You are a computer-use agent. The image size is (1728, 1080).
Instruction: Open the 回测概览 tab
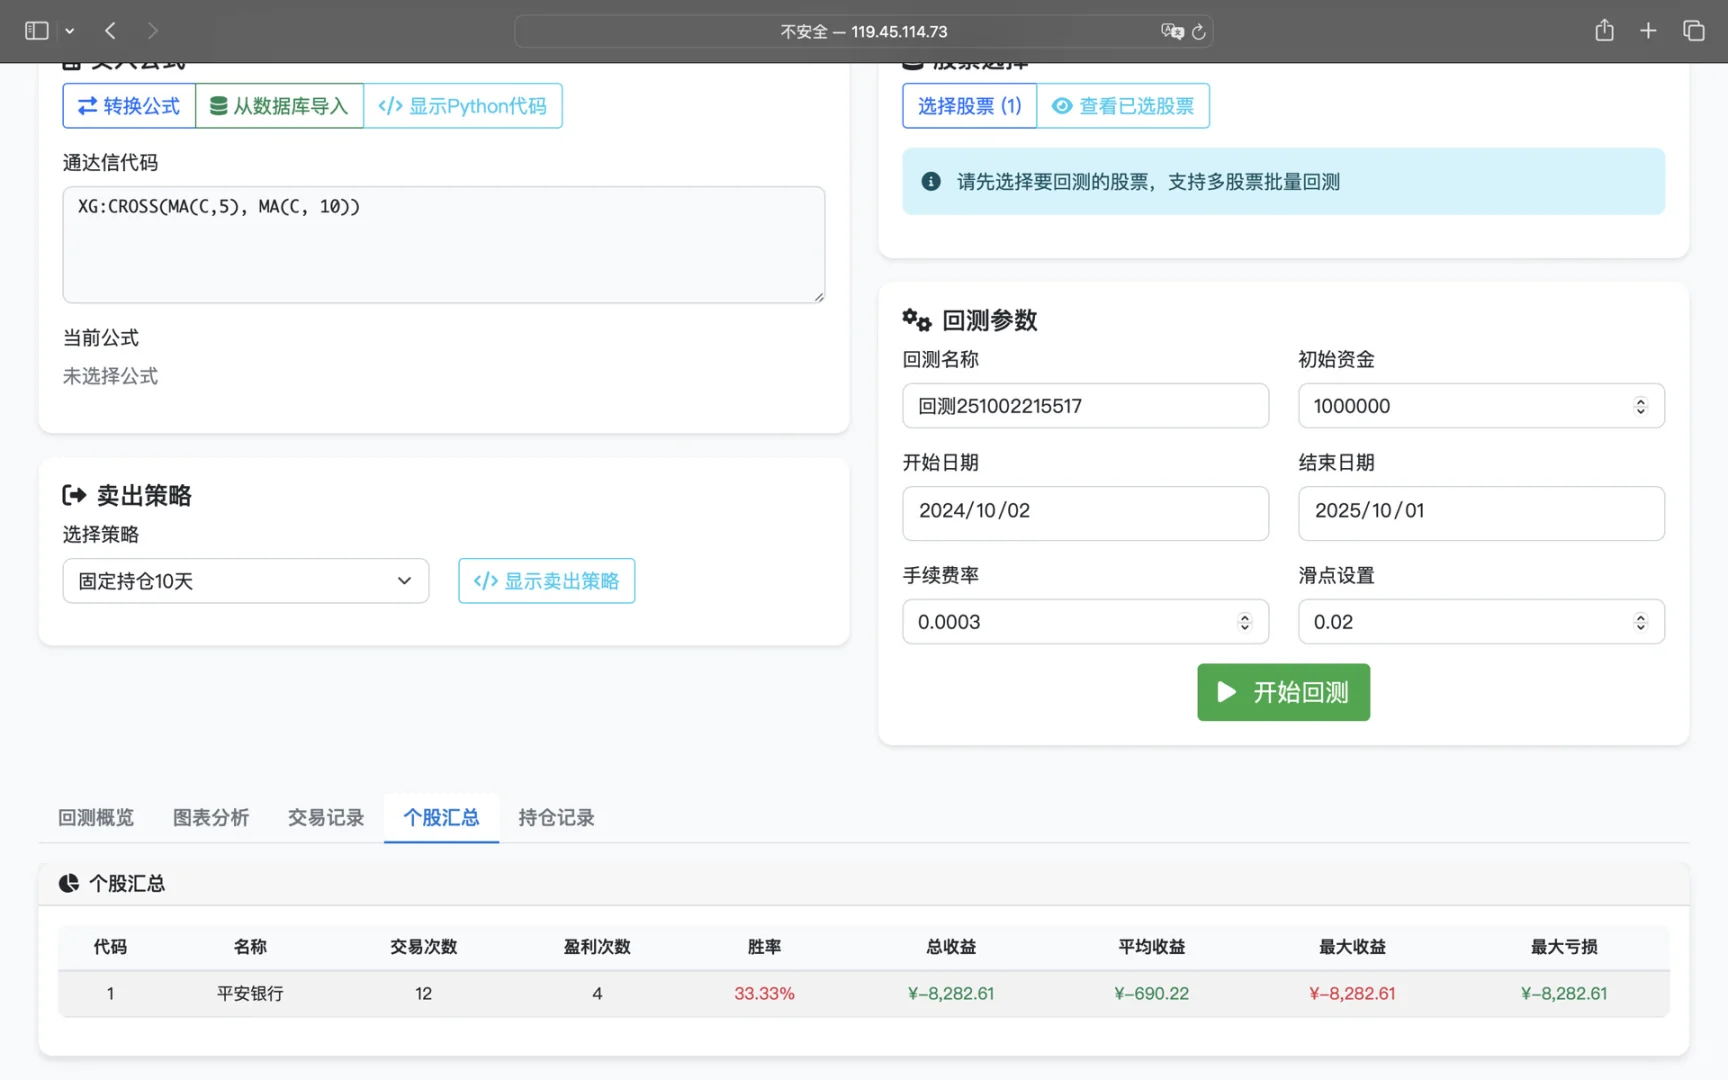95,817
